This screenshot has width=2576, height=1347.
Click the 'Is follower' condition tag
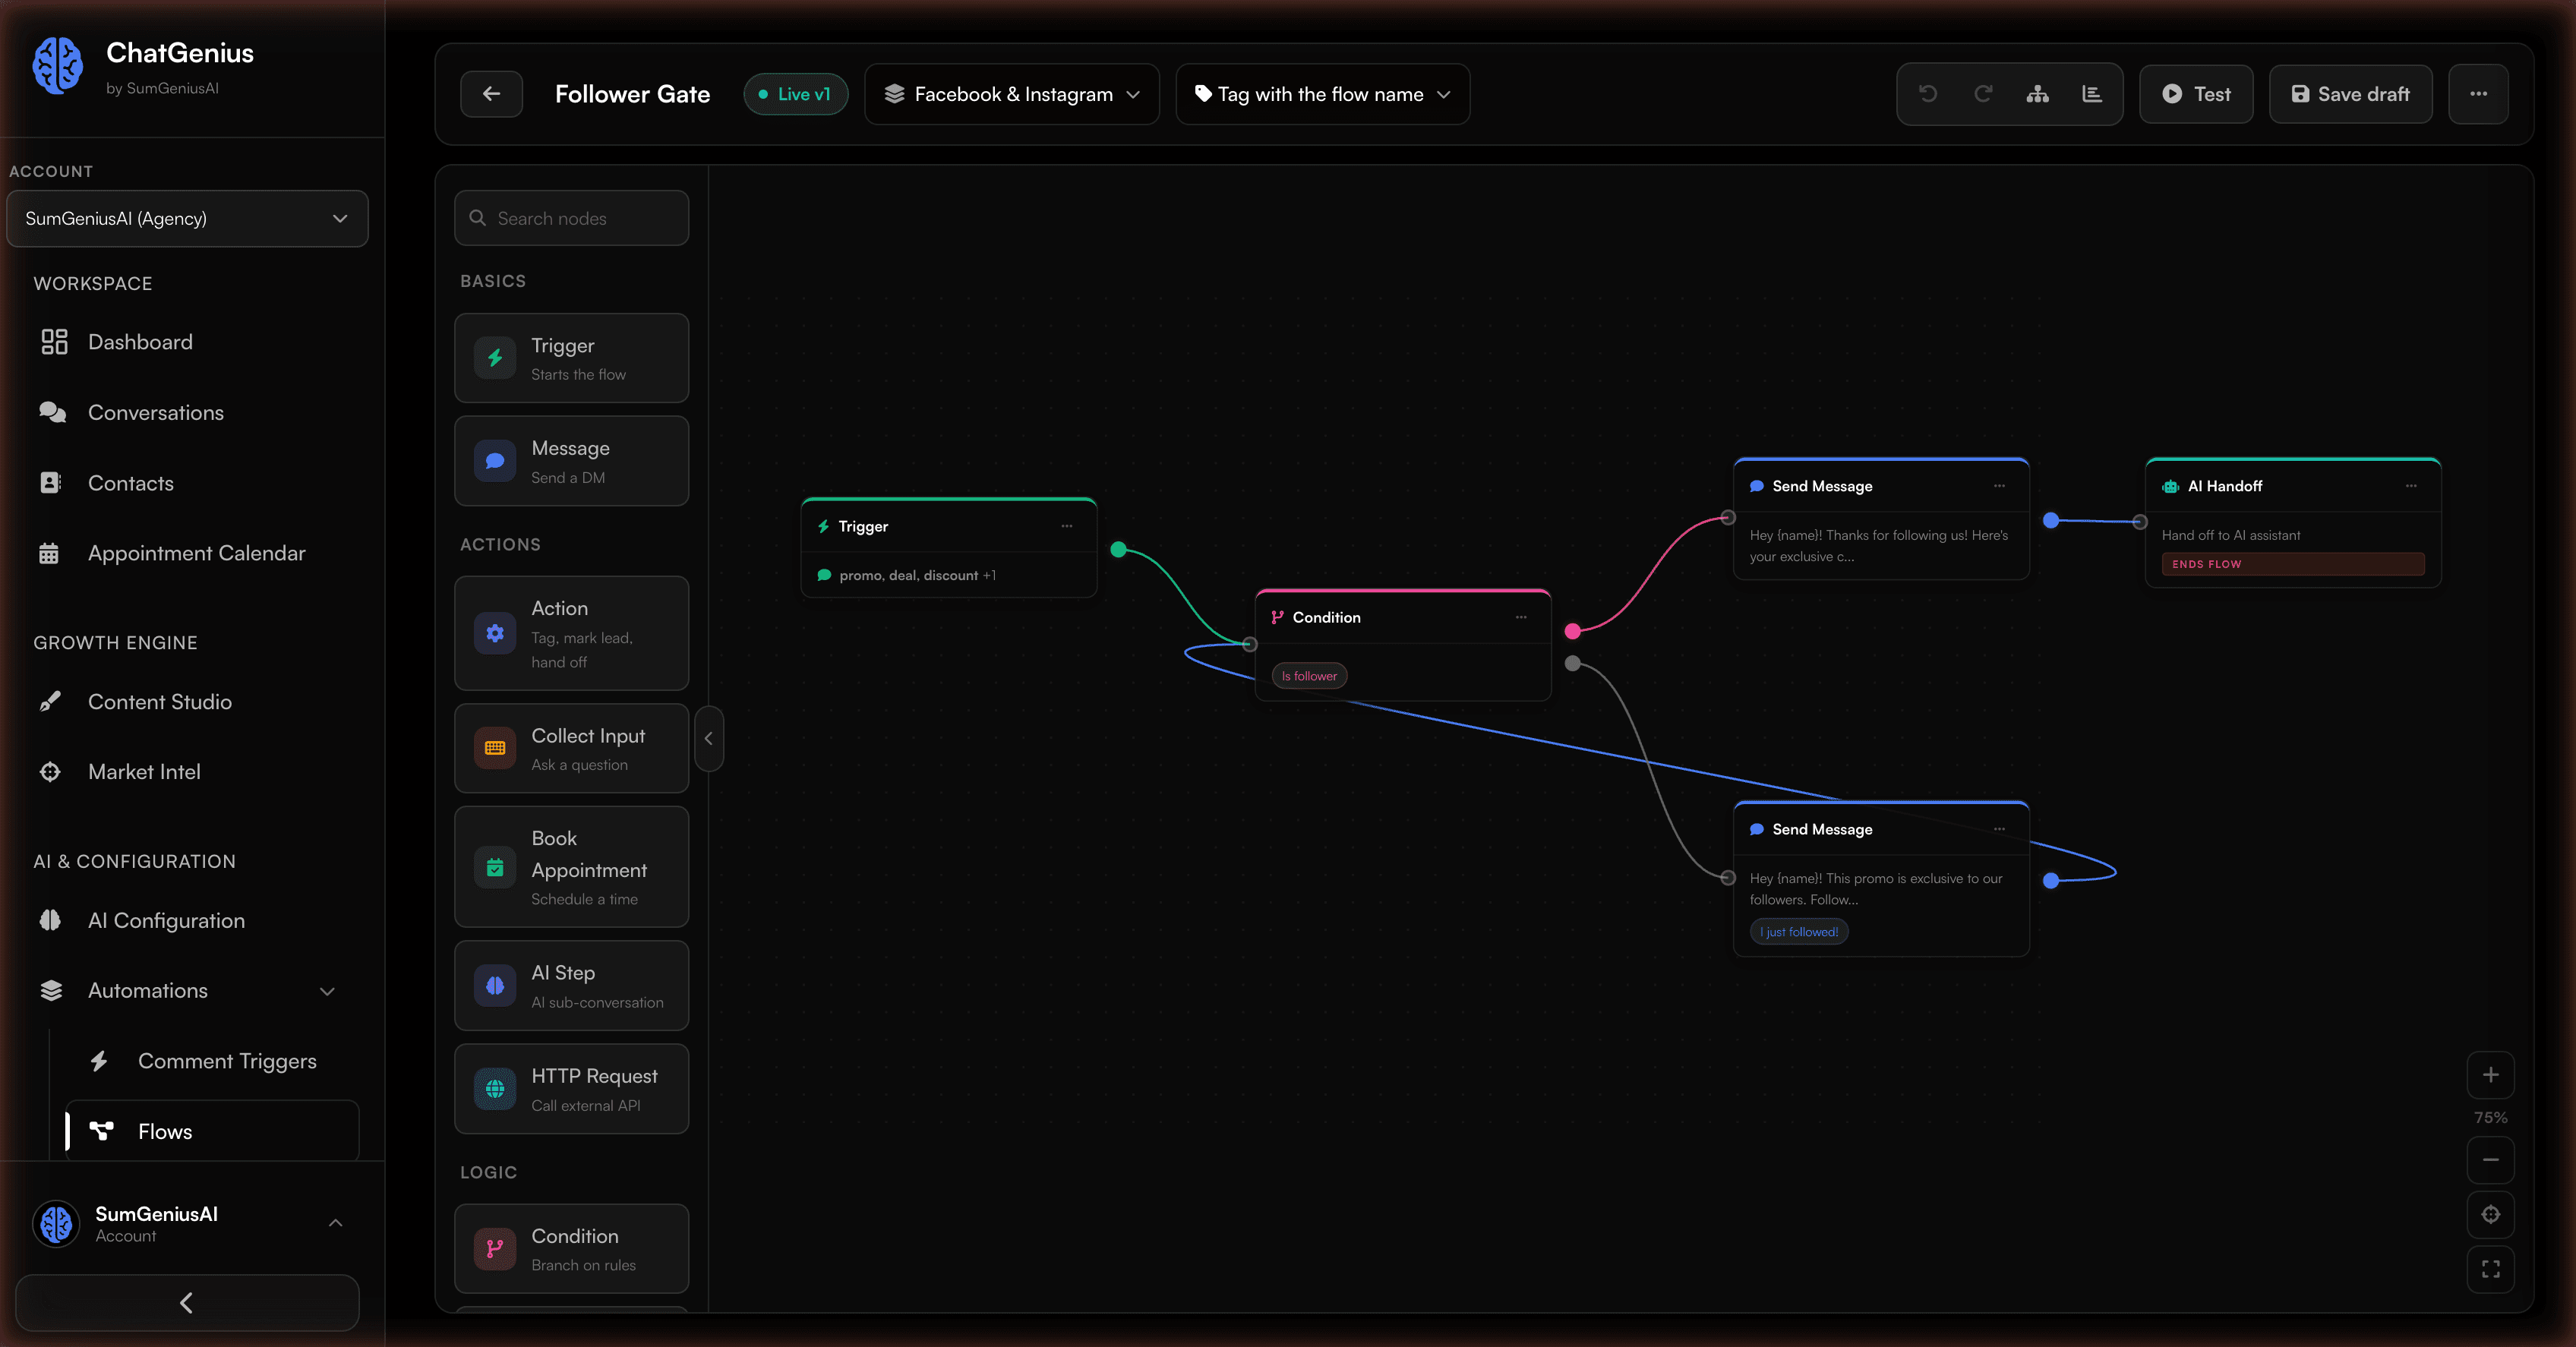pos(1309,676)
